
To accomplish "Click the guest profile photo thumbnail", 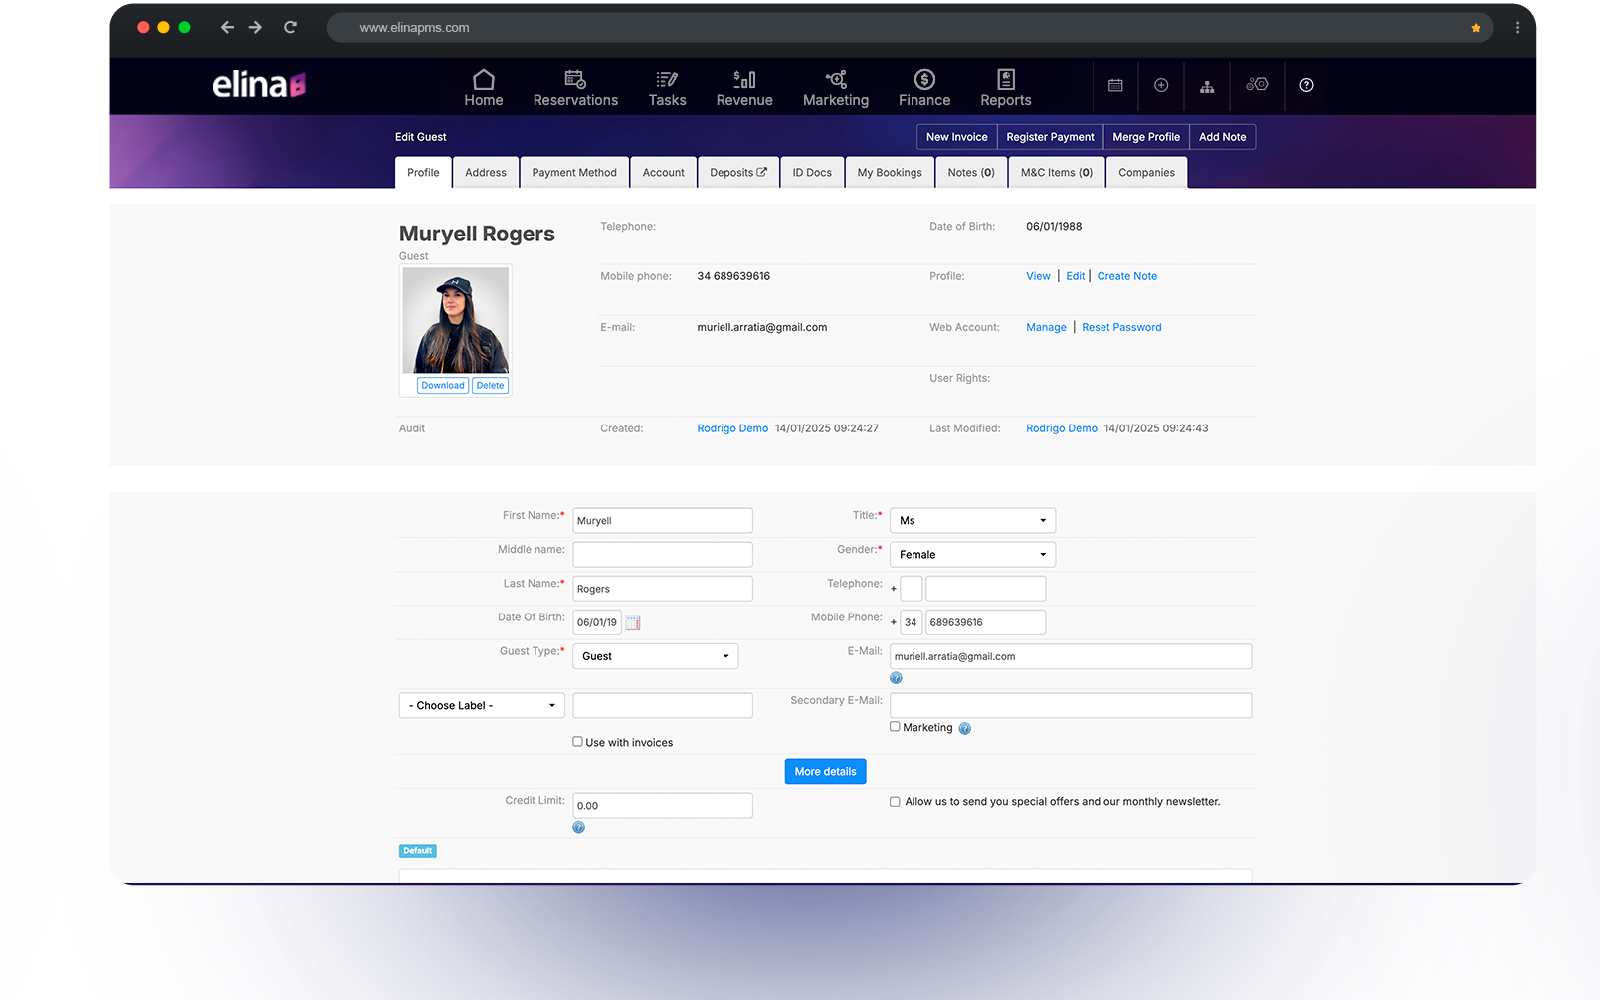I will [x=456, y=320].
